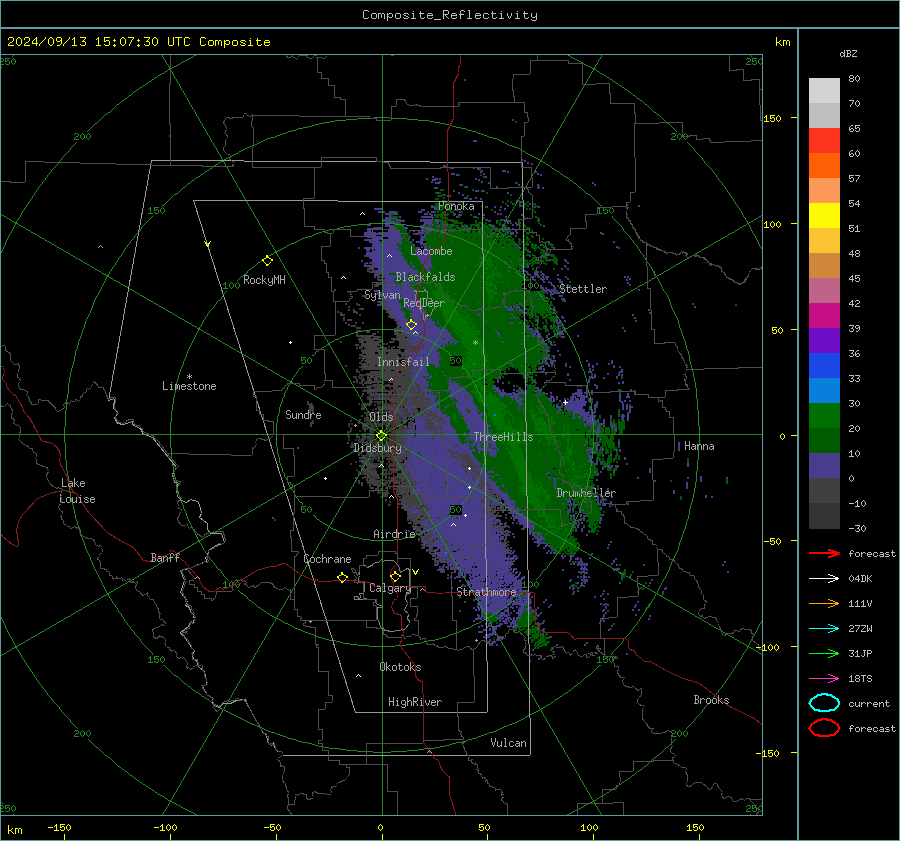The image size is (900, 841).
Task: Click the HighRiver label
Action: click(415, 702)
